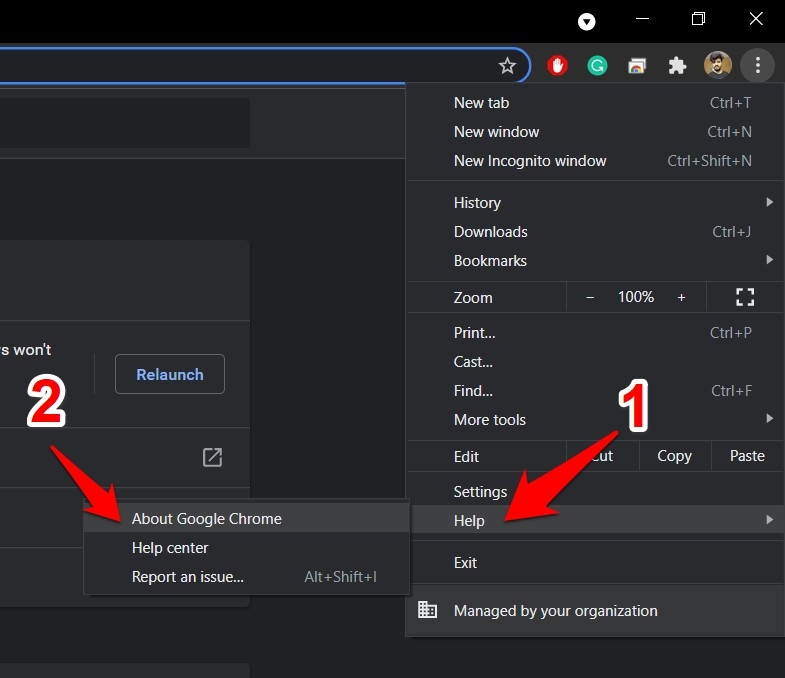Open the red hand ad-blocker extension
The height and width of the screenshot is (678, 785).
557,66
